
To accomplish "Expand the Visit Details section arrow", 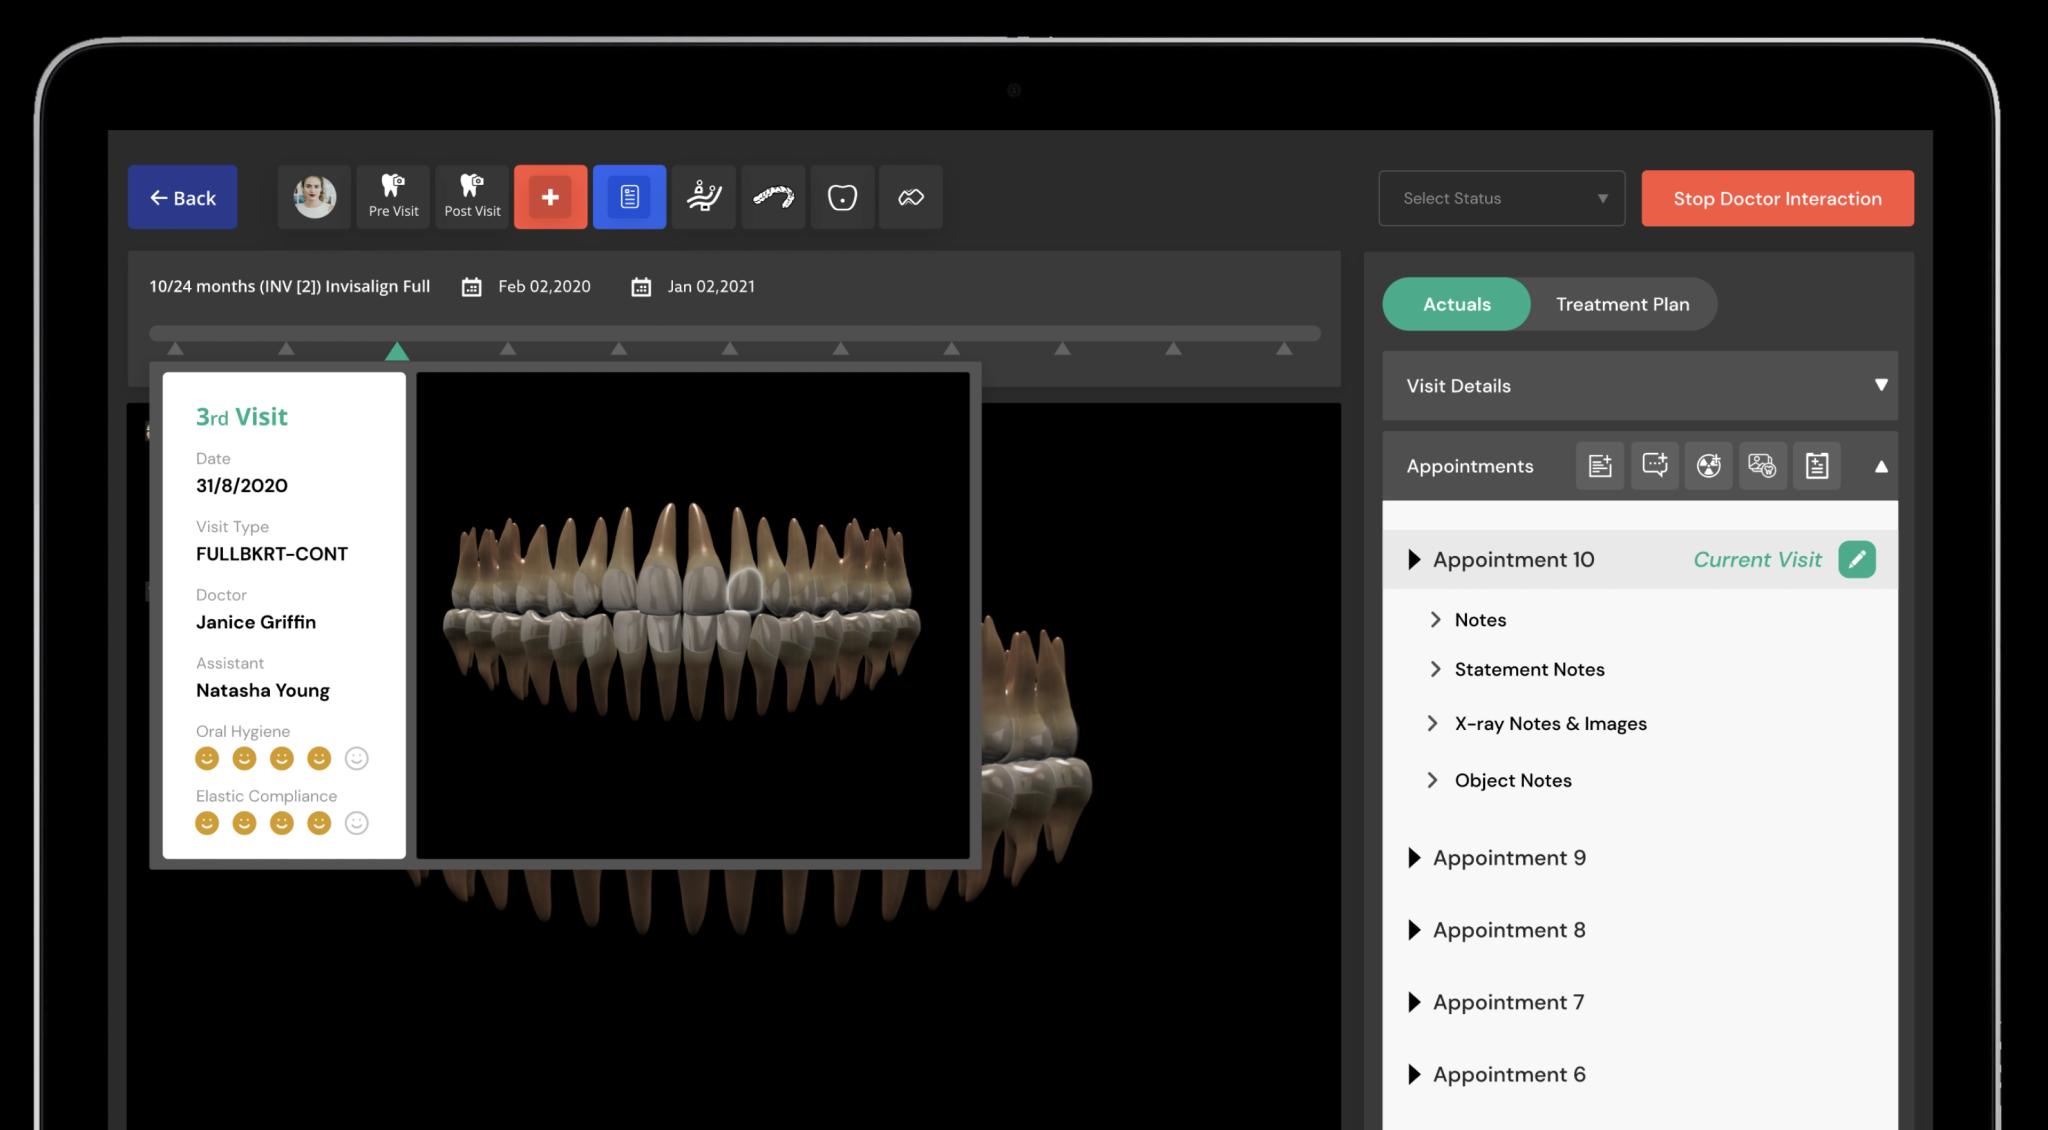I will coord(1881,385).
